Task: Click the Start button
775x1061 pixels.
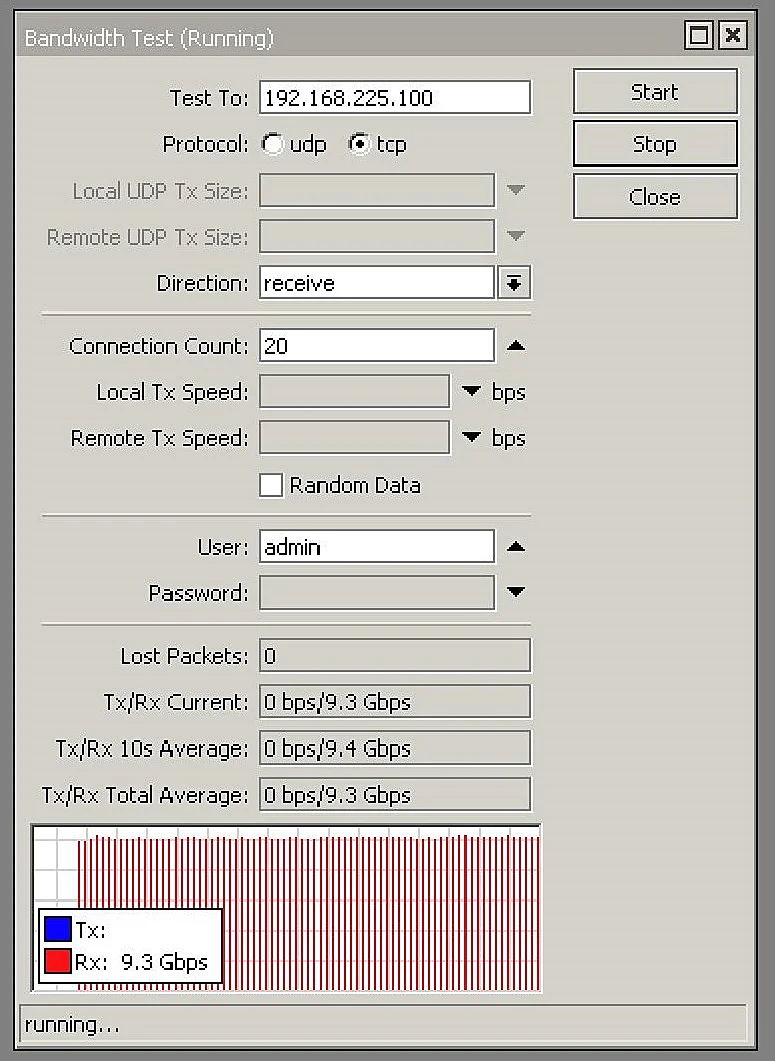Action: coord(655,92)
